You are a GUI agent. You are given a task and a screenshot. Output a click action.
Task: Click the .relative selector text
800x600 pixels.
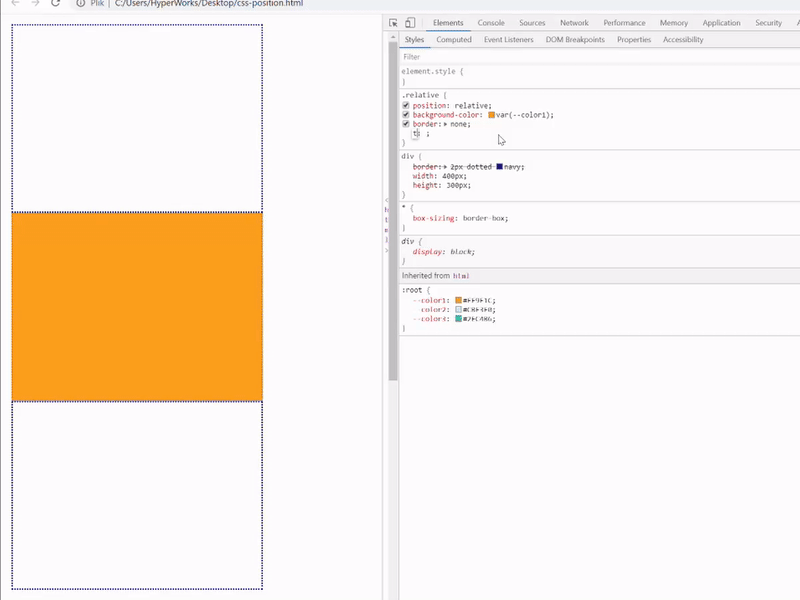click(420, 95)
